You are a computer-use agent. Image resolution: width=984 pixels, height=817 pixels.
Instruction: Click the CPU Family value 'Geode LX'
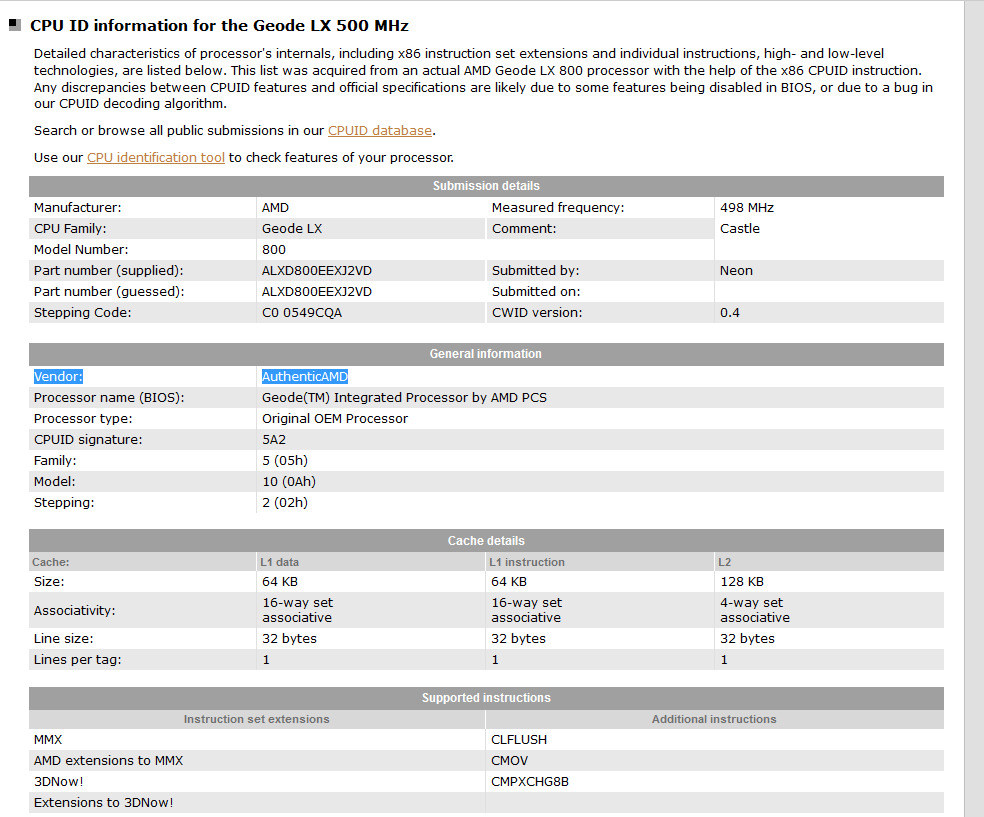pyautogui.click(x=292, y=228)
